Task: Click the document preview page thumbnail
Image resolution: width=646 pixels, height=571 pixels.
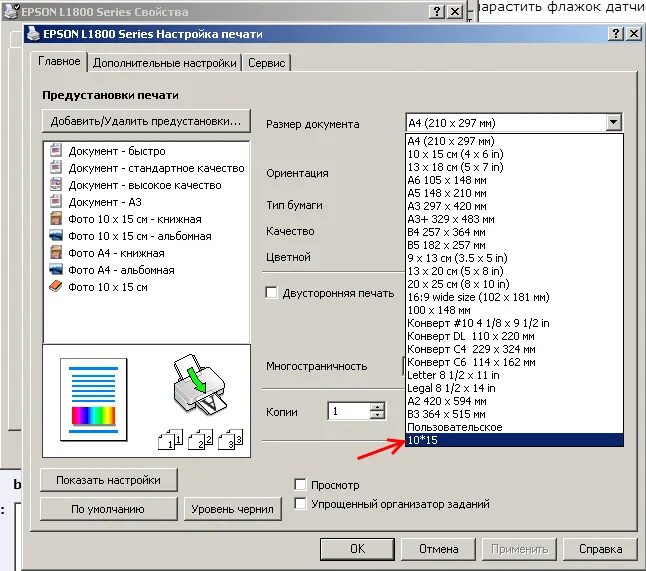Action: [x=94, y=399]
